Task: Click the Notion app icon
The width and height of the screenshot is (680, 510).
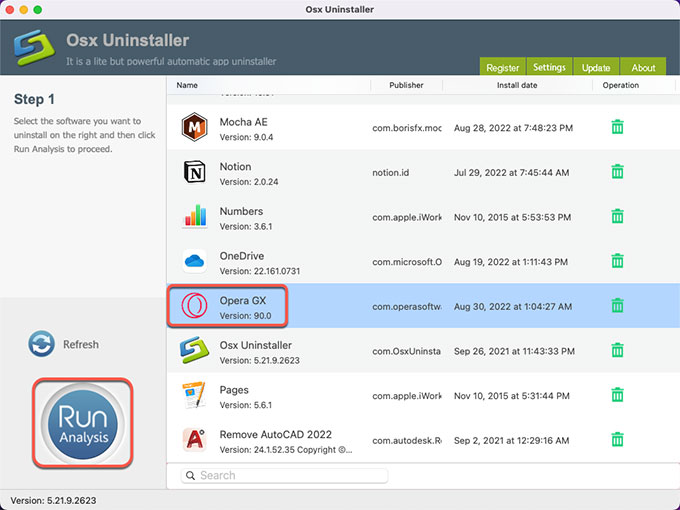Action: [x=195, y=172]
